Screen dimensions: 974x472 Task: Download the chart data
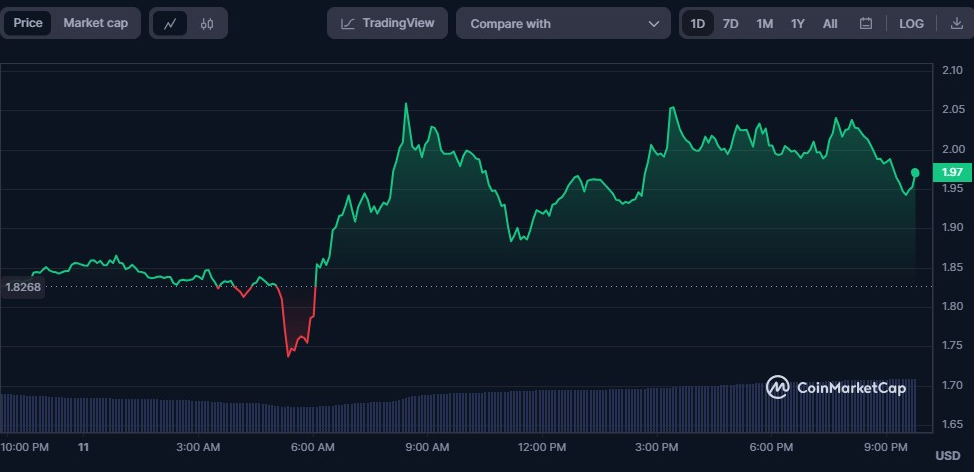[x=956, y=23]
